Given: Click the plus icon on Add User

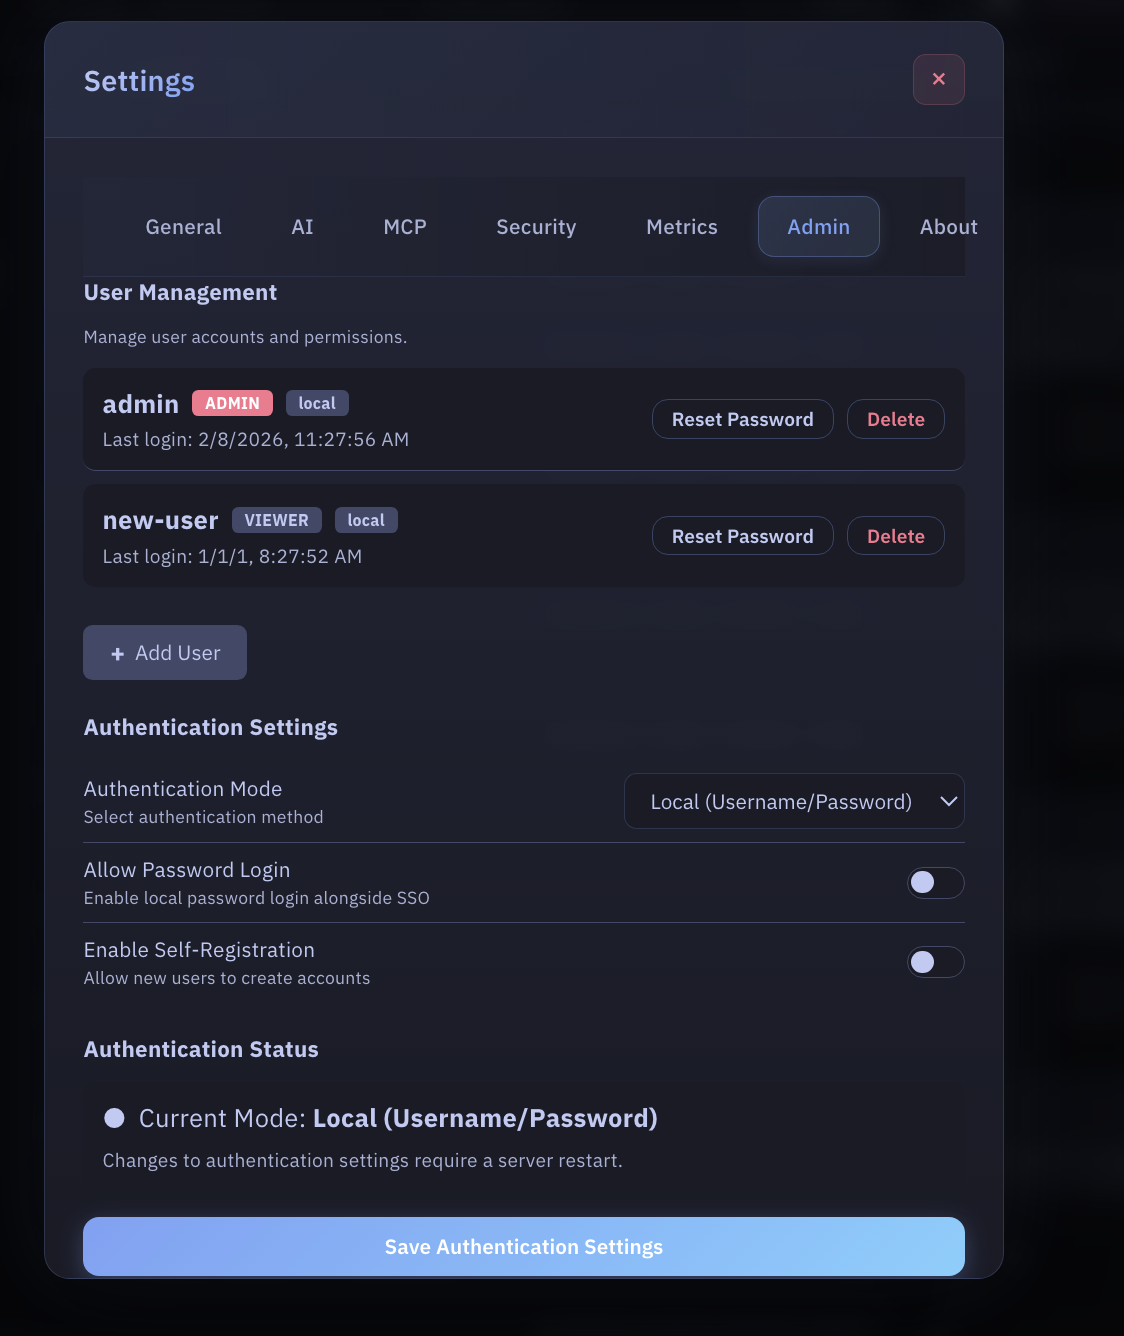Looking at the screenshot, I should 116,652.
